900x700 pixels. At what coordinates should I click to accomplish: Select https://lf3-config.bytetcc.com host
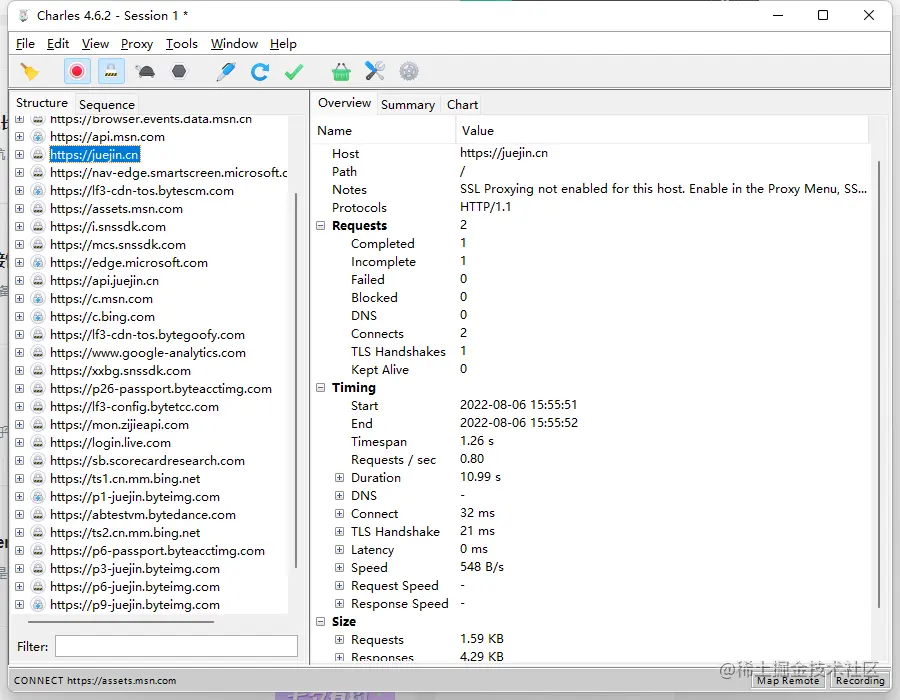tap(134, 407)
